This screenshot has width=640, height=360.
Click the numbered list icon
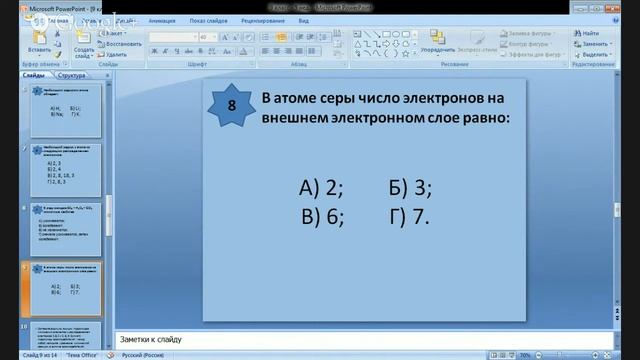pos(281,38)
